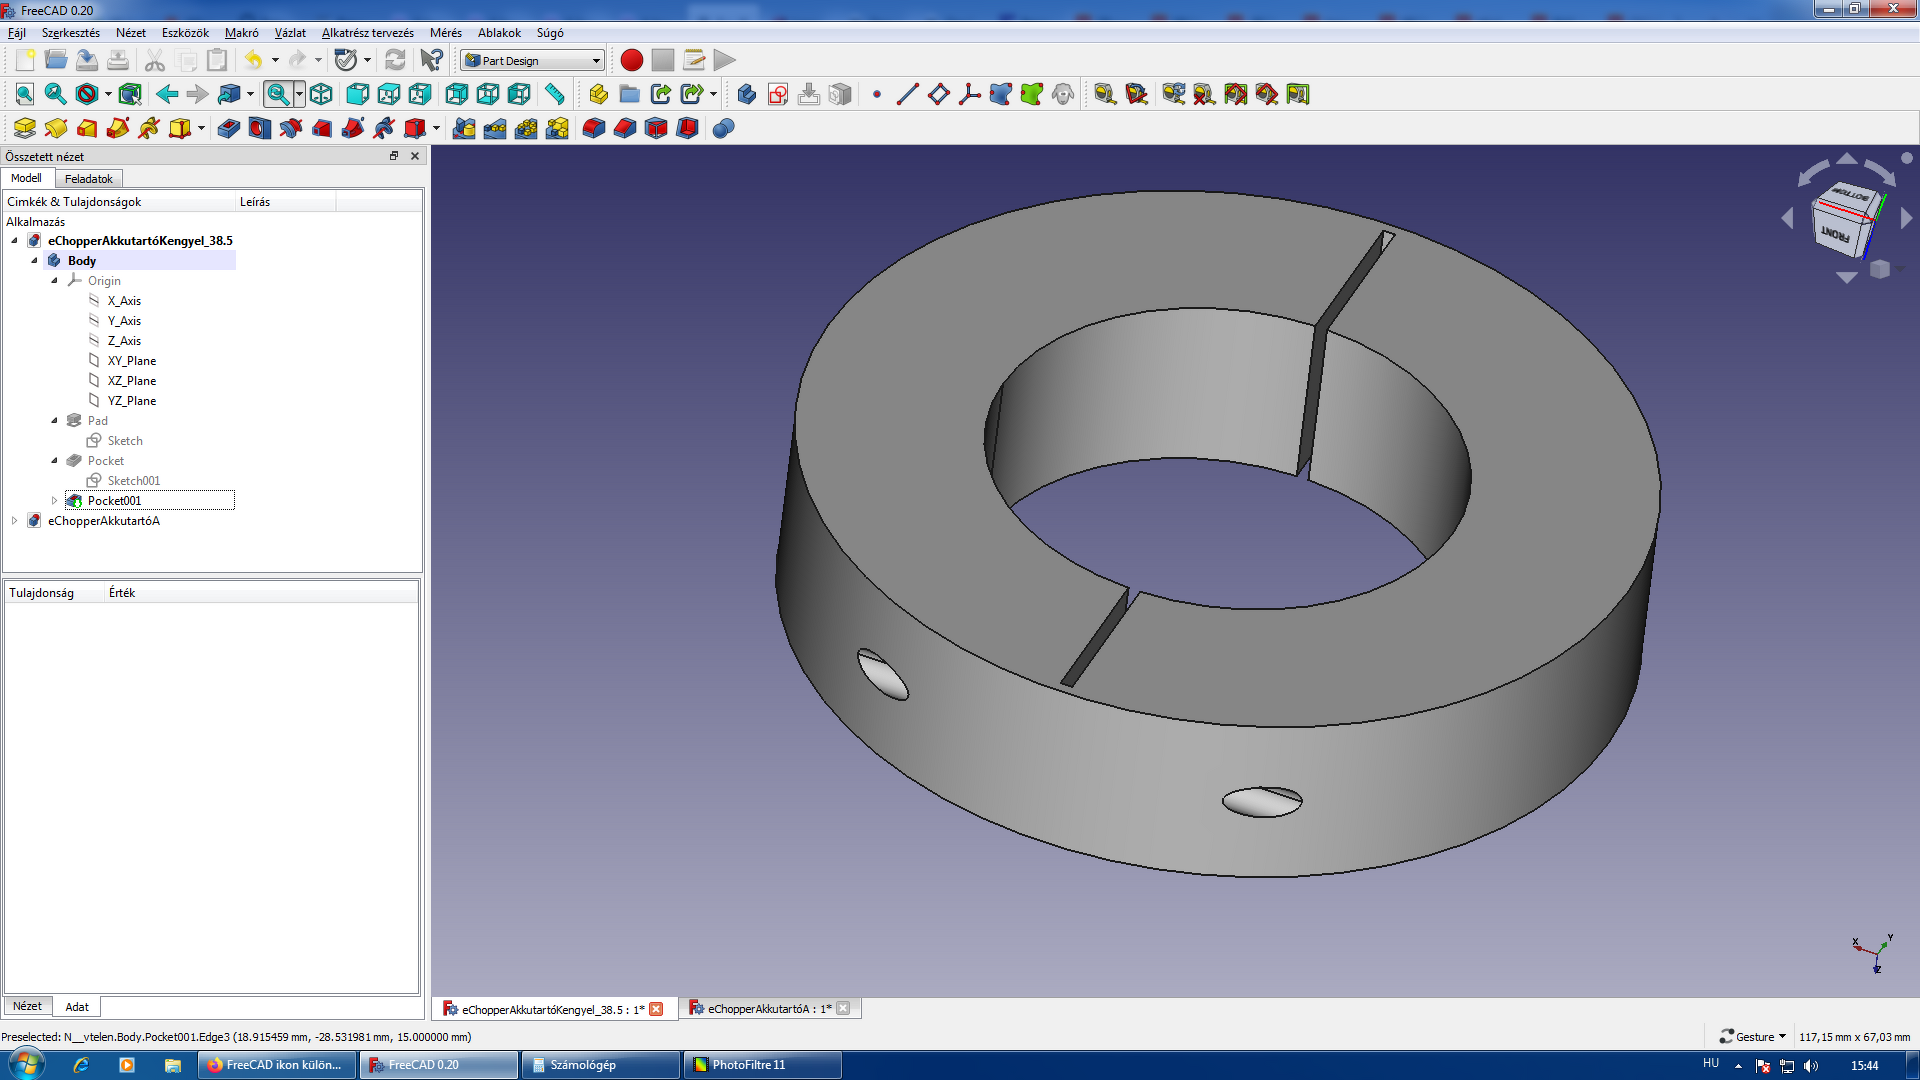Collapse the Body tree node
This screenshot has width=1920, height=1080.
coord(34,261)
